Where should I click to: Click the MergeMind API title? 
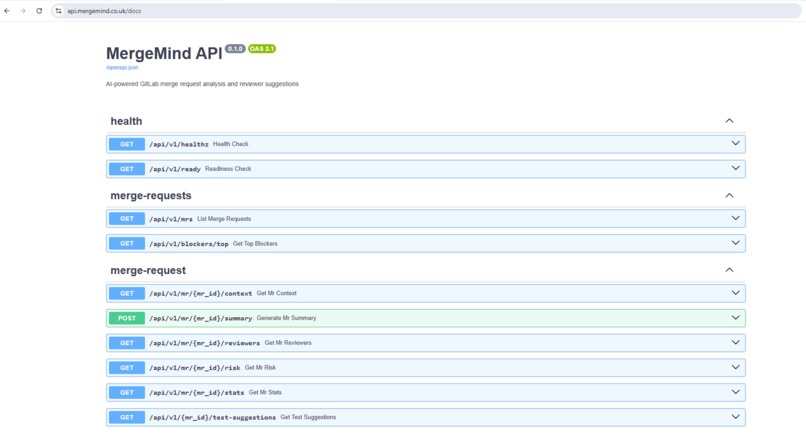tap(164, 53)
